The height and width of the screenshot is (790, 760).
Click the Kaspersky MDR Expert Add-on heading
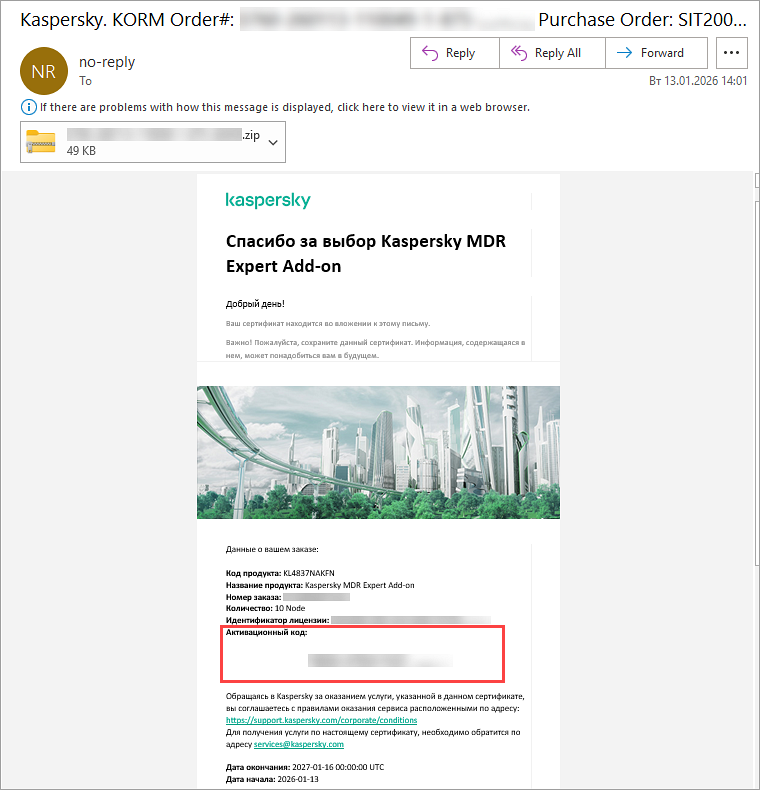pyautogui.click(x=366, y=253)
